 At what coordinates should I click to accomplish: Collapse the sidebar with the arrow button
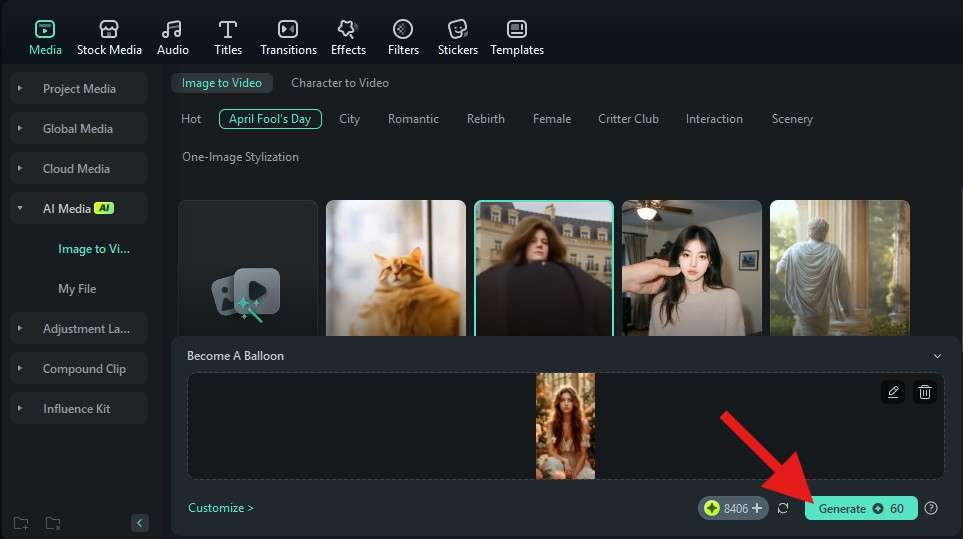click(139, 523)
